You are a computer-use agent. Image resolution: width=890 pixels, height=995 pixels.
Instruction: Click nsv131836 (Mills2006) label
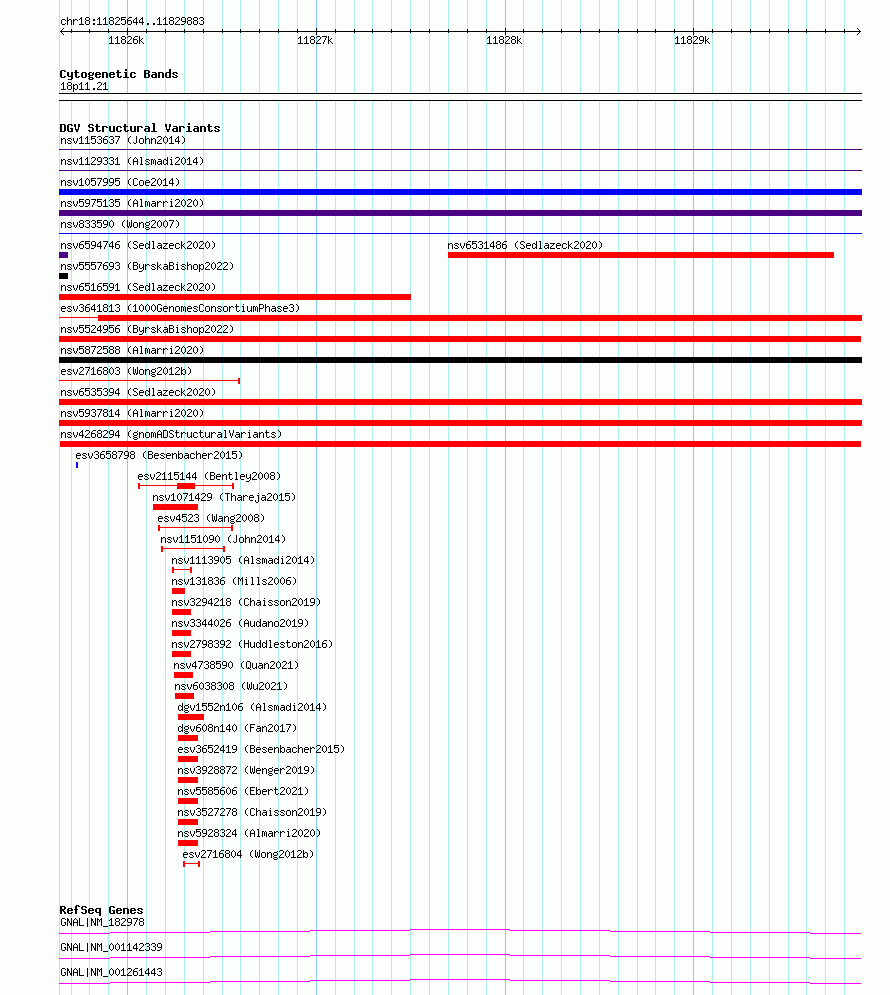(234, 581)
